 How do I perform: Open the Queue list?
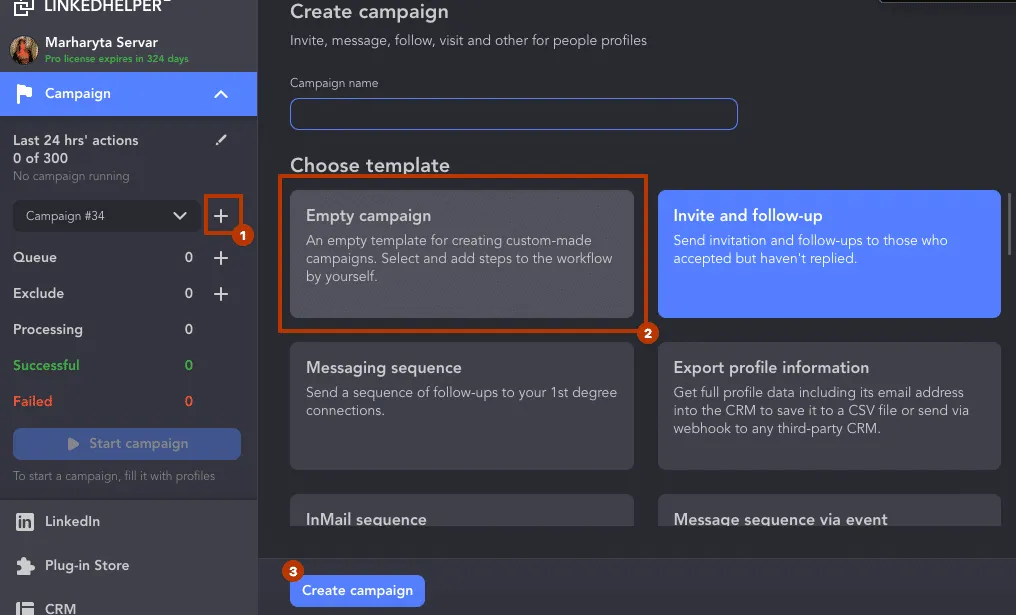click(35, 257)
